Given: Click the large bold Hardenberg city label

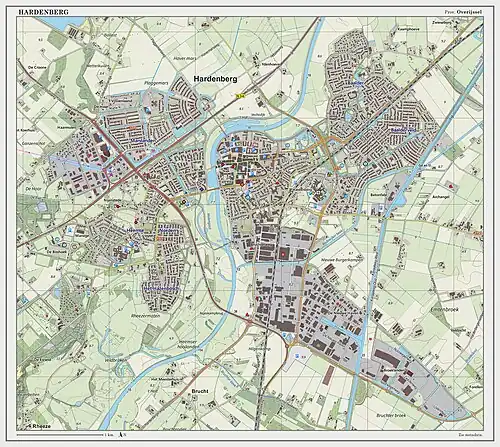Looking at the screenshot, I should [x=216, y=79].
